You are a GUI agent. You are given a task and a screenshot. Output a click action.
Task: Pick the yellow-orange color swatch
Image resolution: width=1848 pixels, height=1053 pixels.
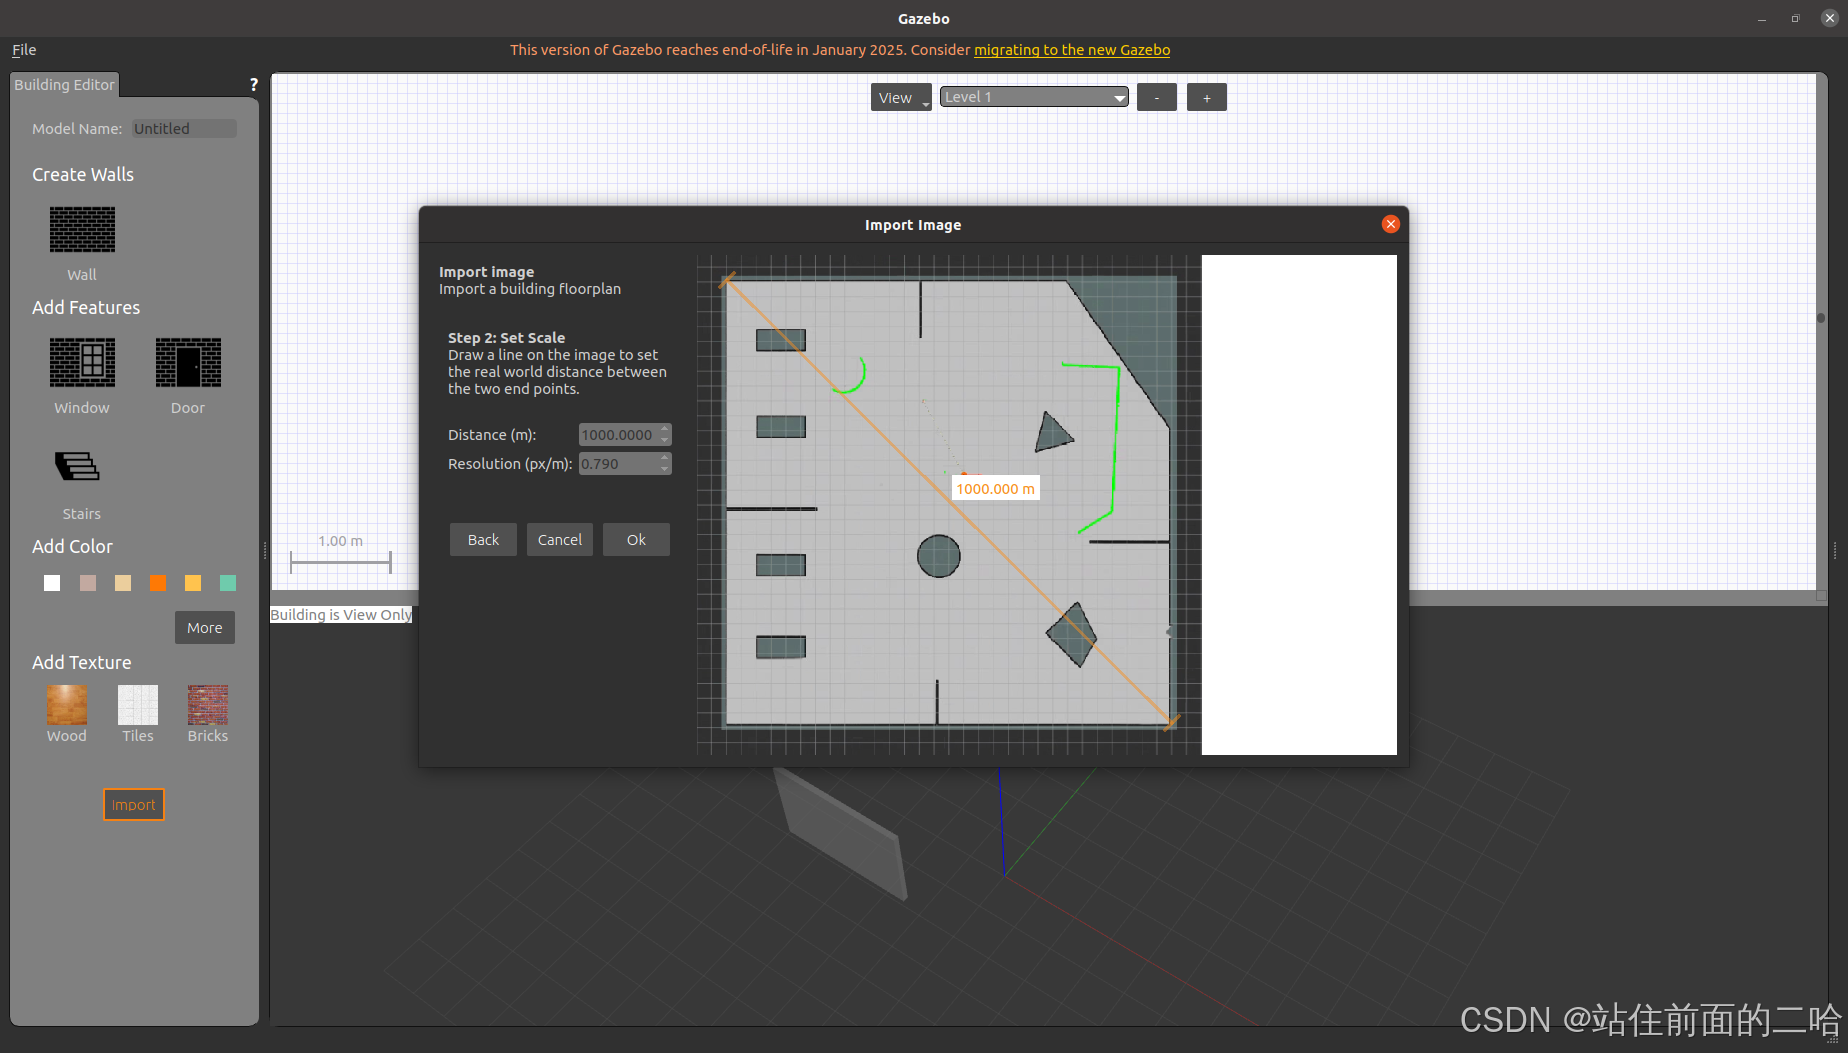tap(193, 583)
